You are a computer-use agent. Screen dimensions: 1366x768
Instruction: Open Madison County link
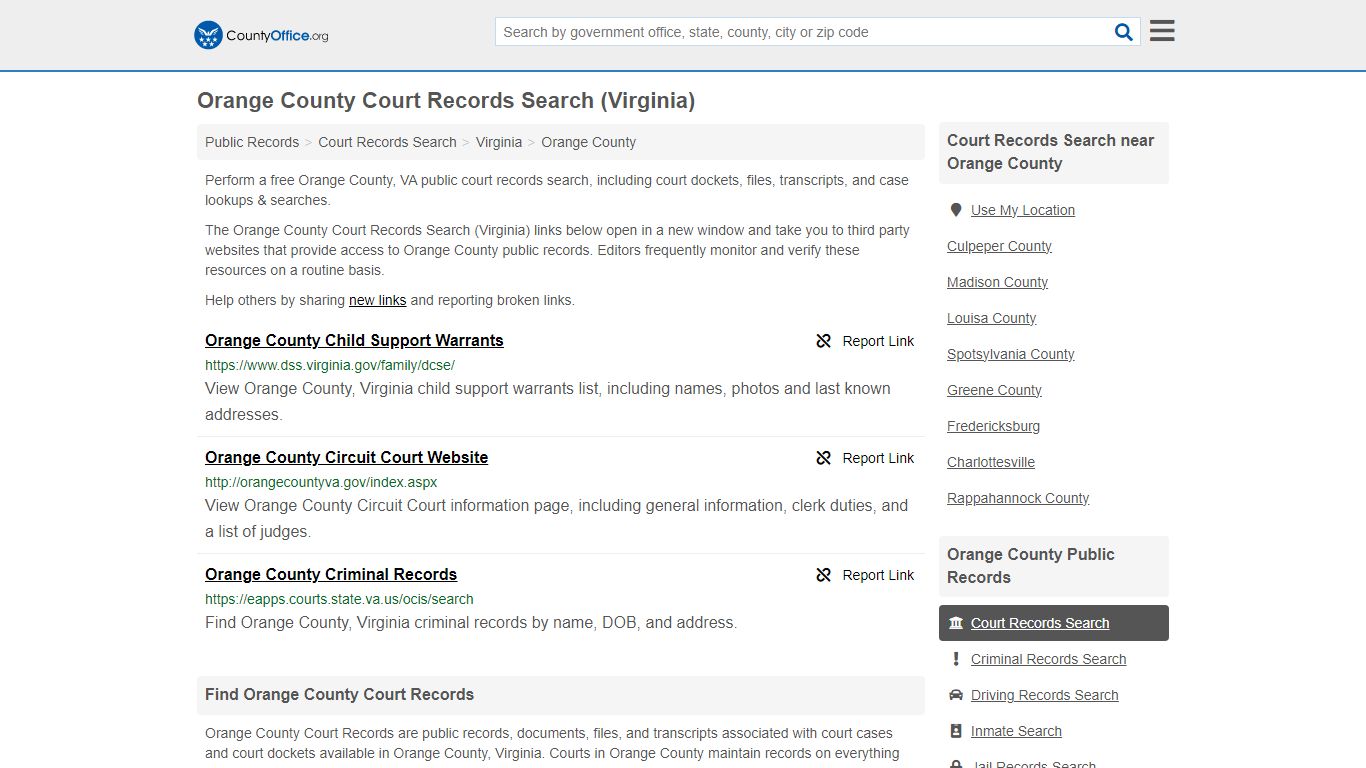pyautogui.click(x=997, y=282)
